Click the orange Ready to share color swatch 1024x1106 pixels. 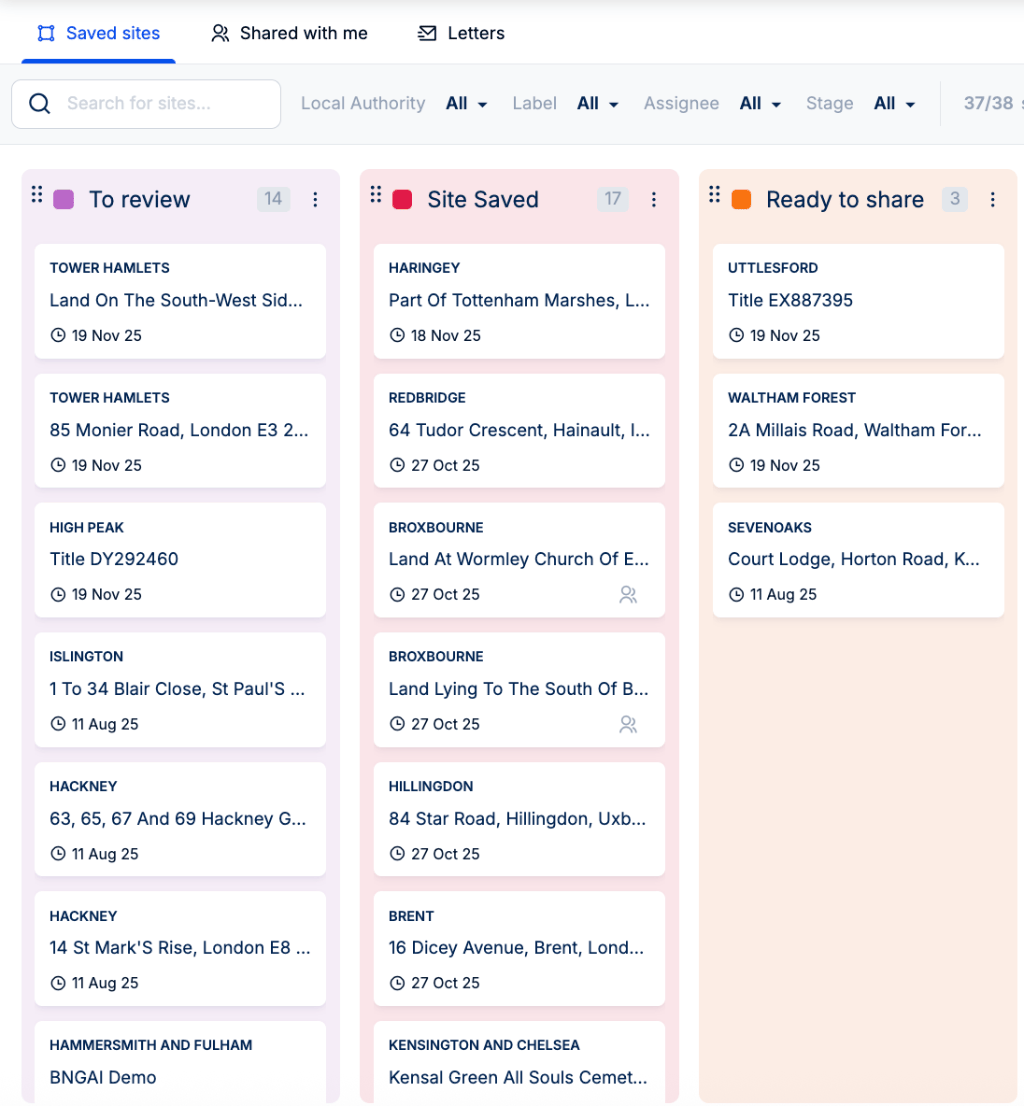(x=741, y=200)
